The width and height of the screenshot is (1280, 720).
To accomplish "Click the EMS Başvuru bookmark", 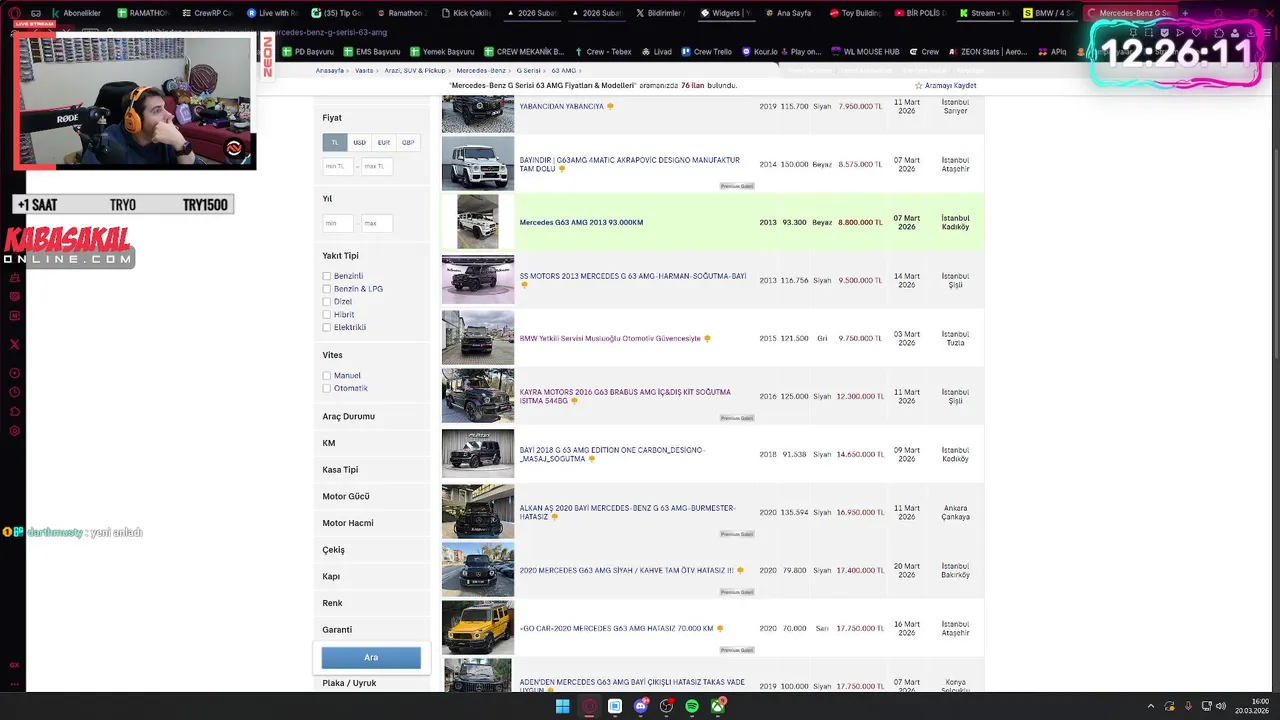I will [372, 52].
